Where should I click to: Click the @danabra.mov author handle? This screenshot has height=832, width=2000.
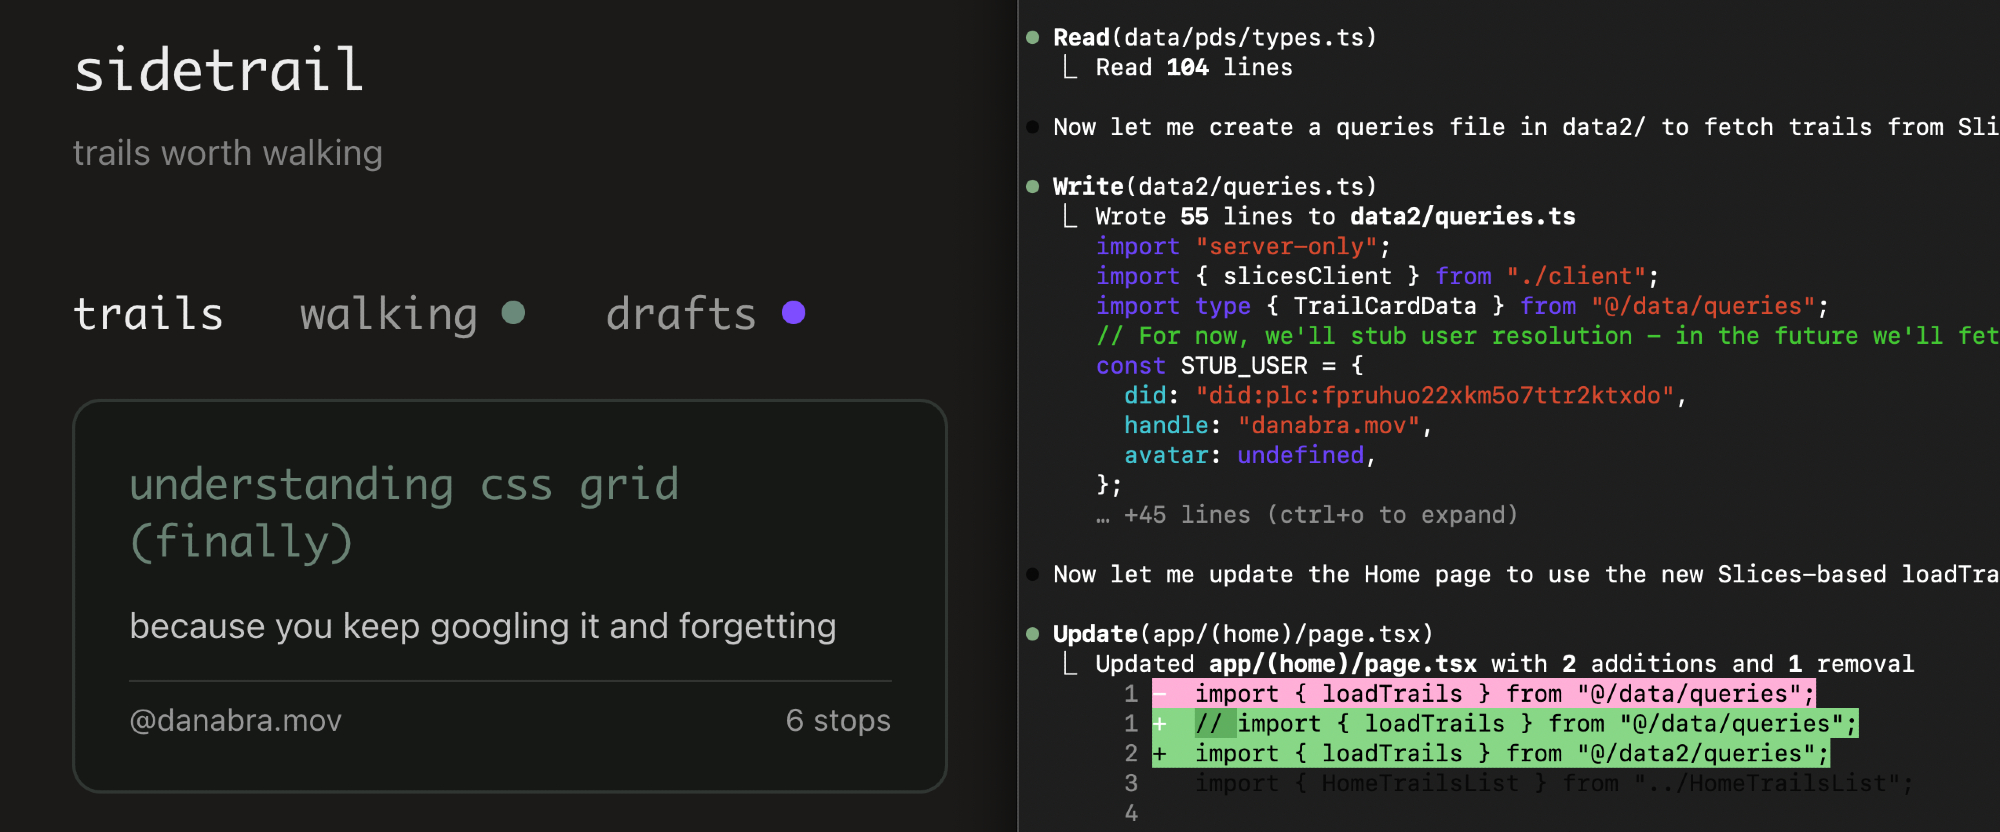pos(236,720)
